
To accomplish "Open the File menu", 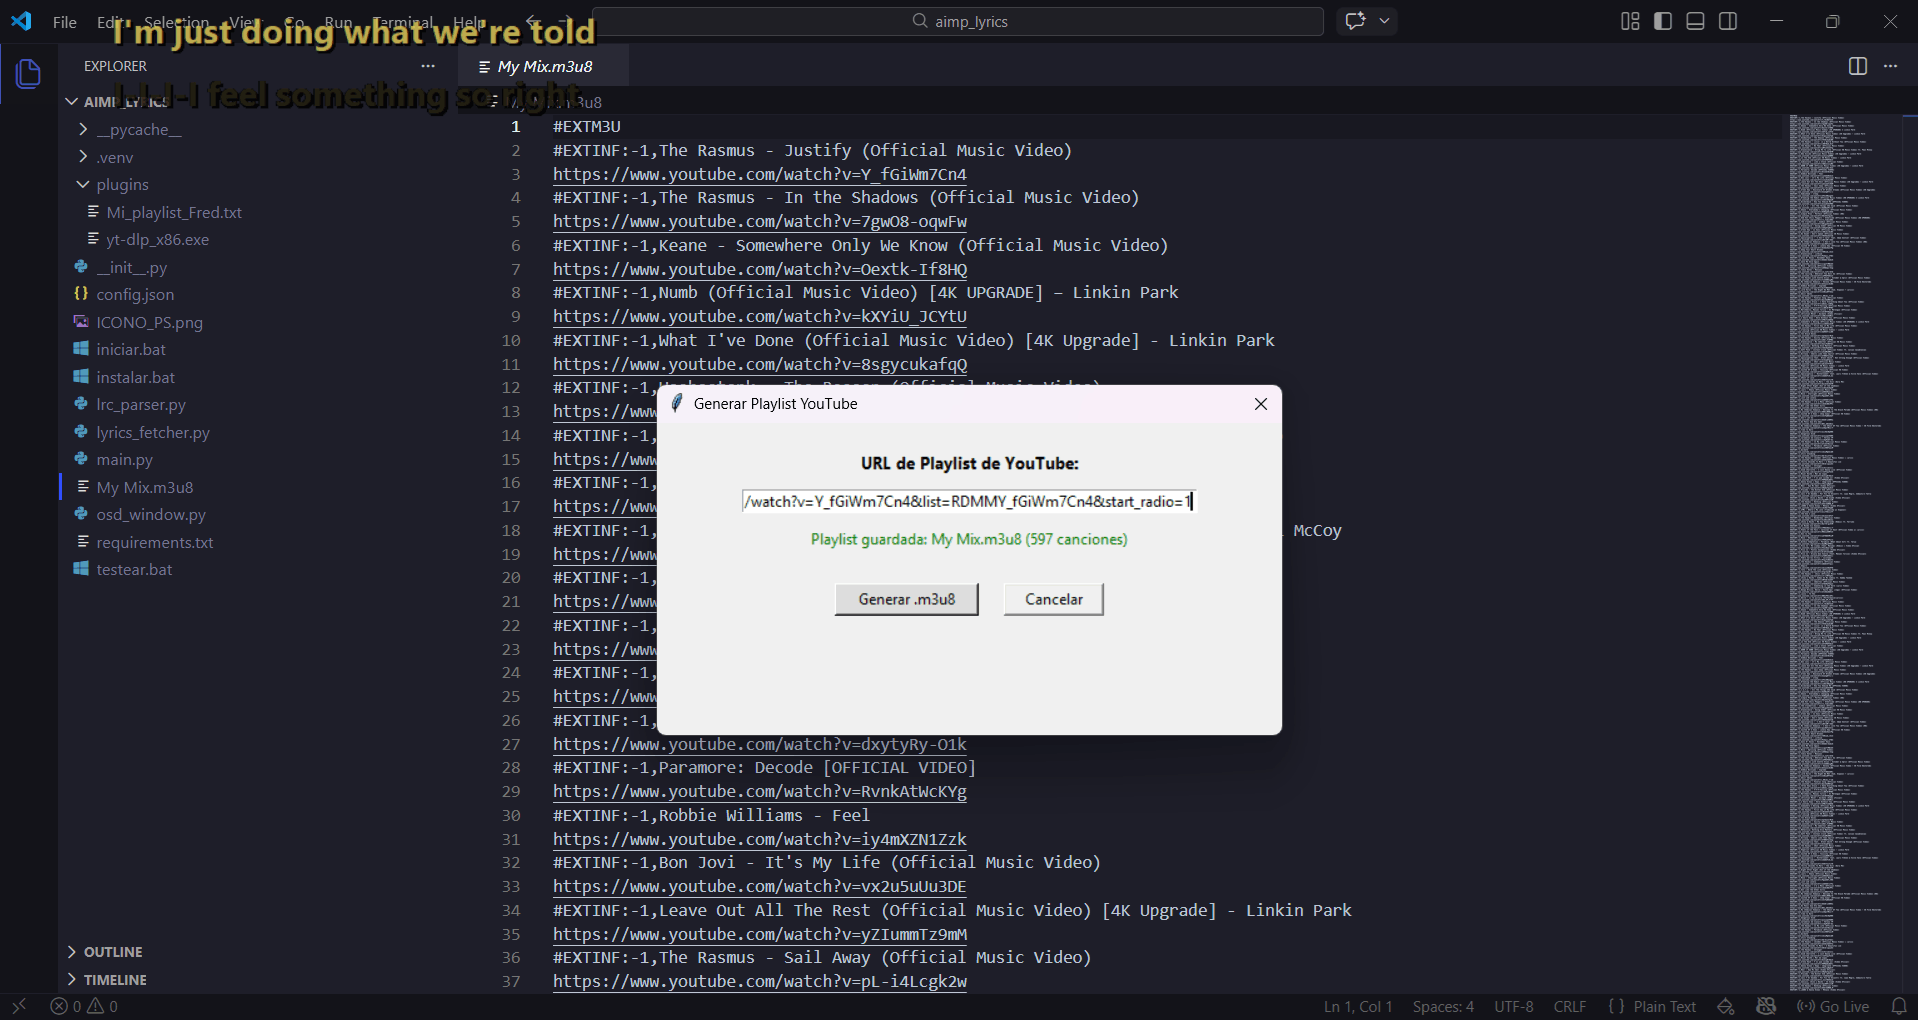I will [64, 22].
